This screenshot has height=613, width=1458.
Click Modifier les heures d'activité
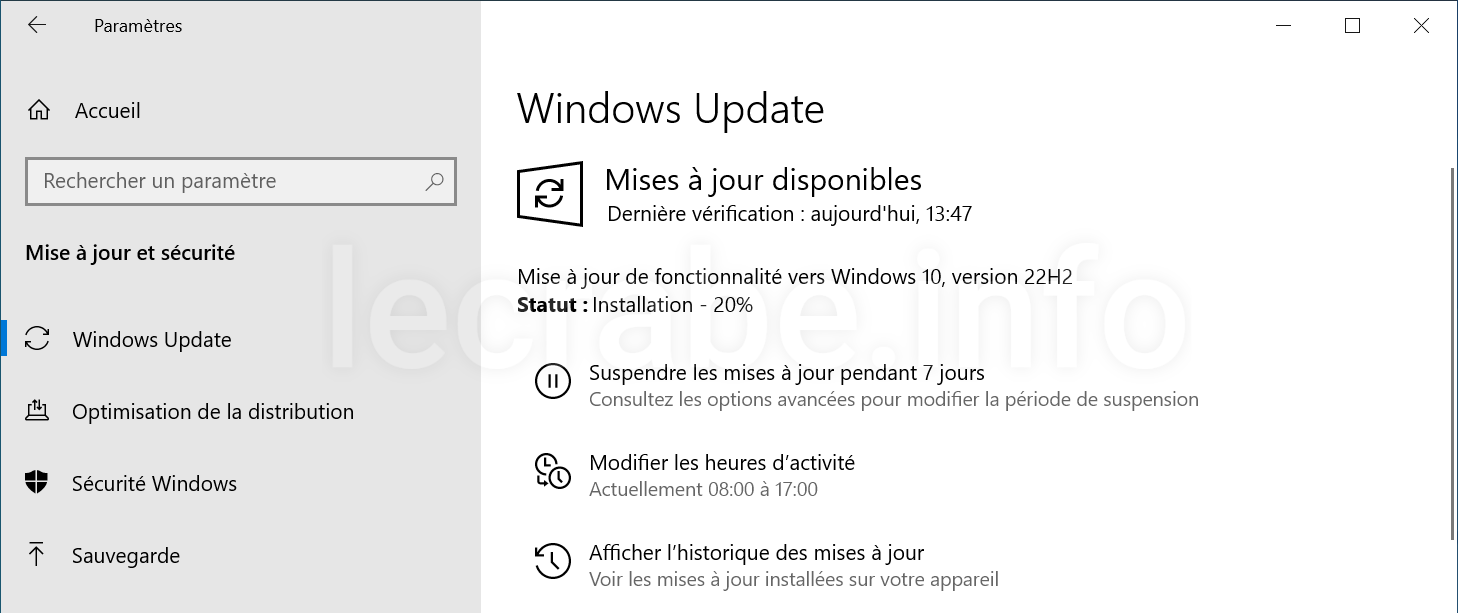tap(722, 463)
